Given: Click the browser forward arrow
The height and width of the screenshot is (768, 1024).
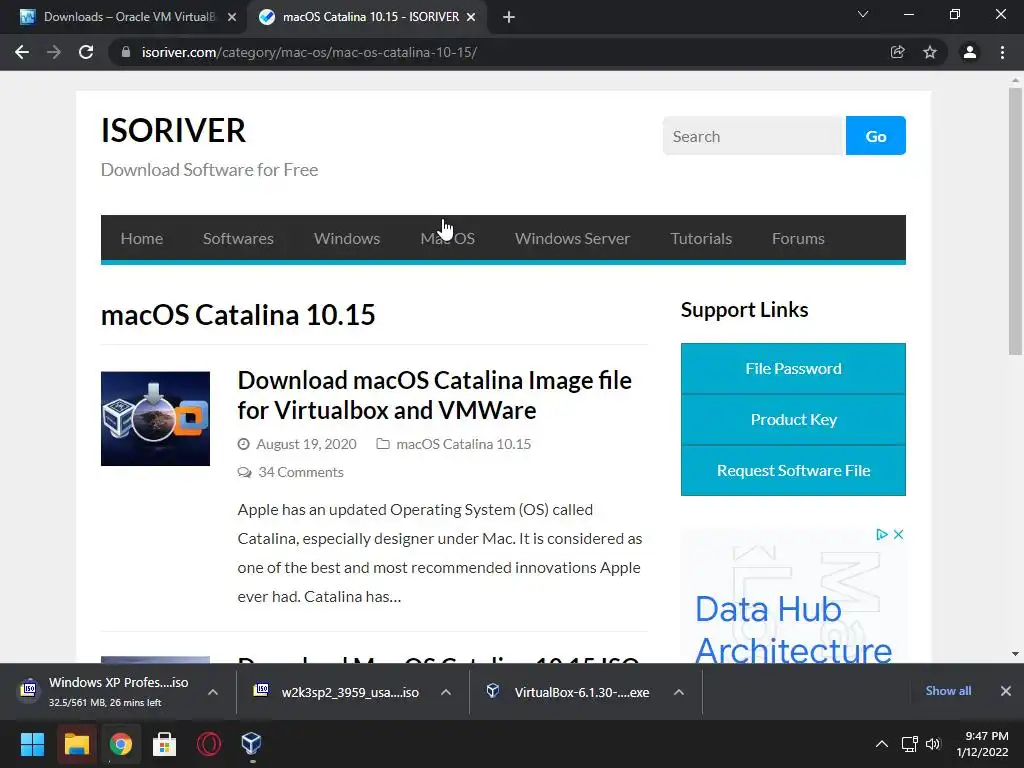Looking at the screenshot, I should (x=54, y=52).
